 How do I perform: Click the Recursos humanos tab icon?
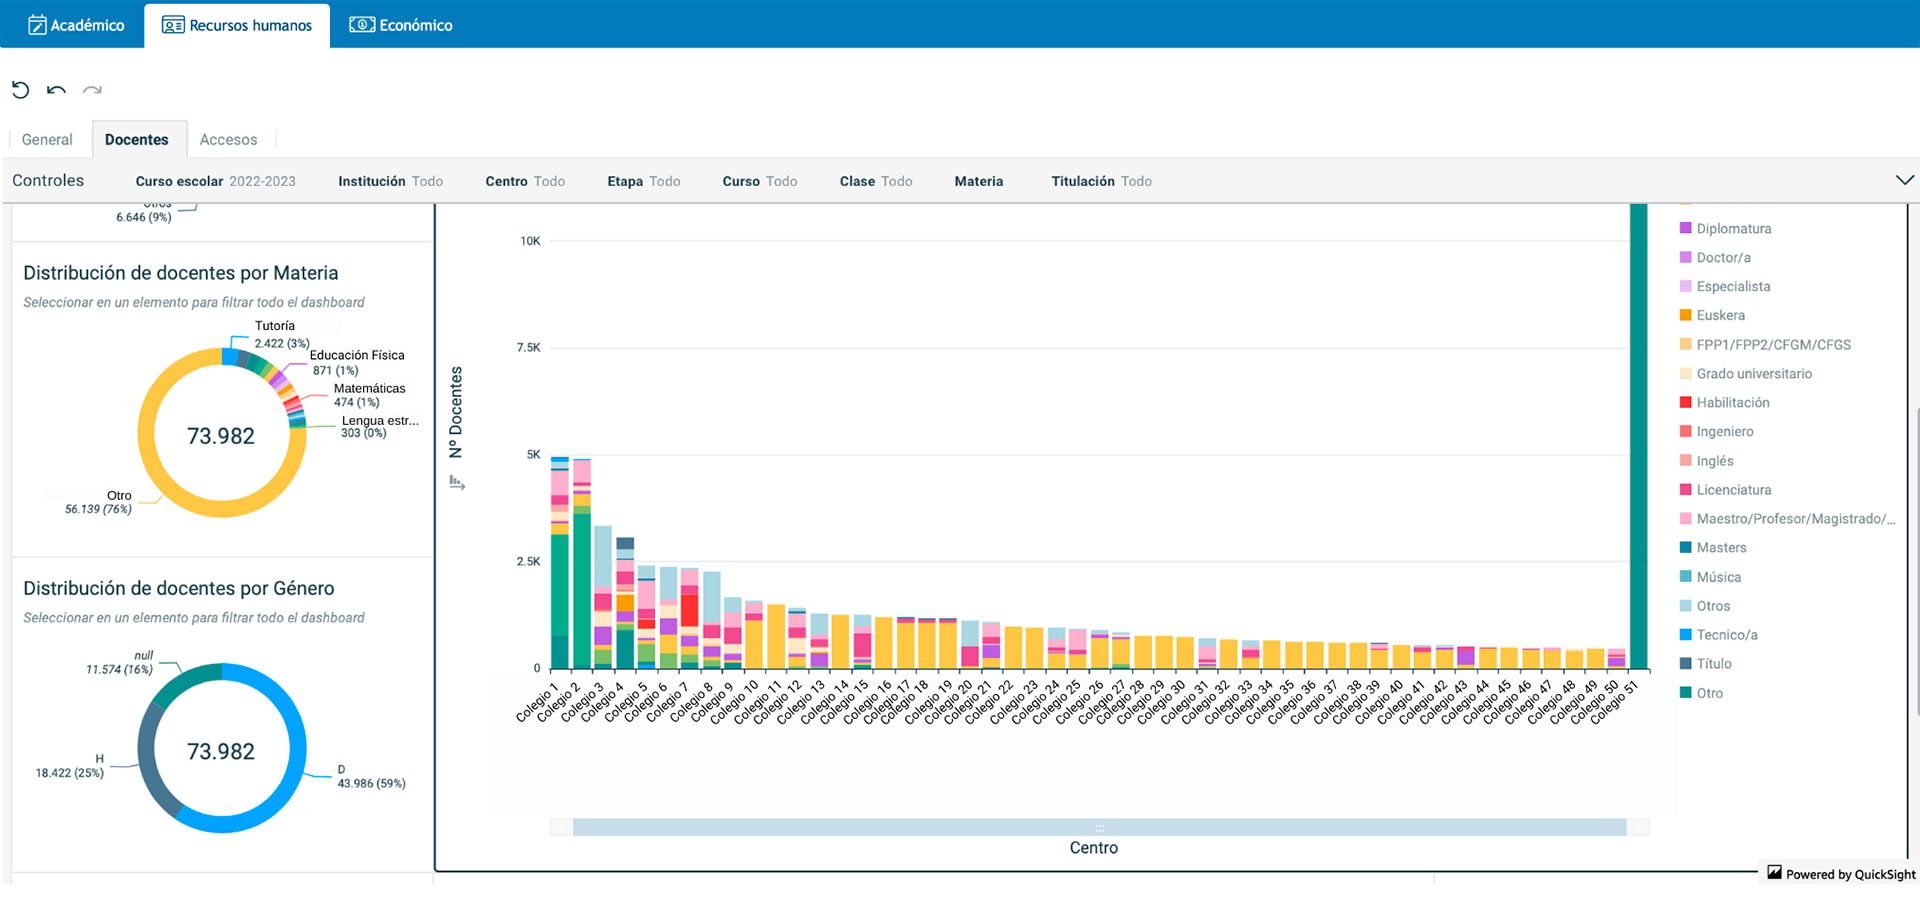point(173,25)
